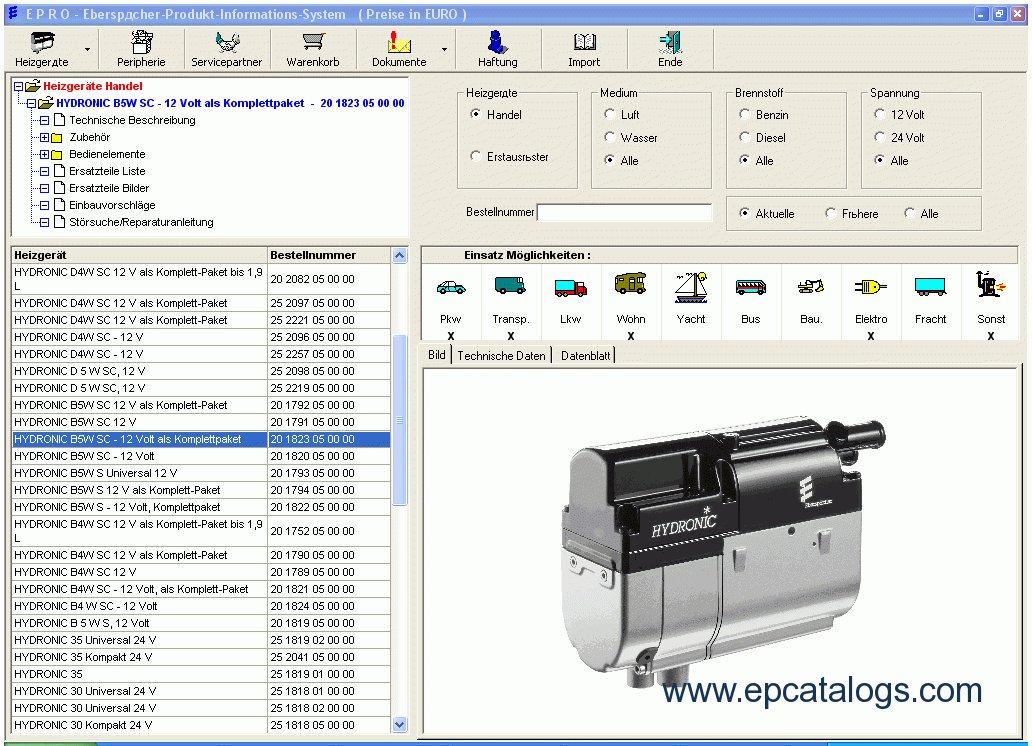Select Benzin as the Brennstoff

744,114
